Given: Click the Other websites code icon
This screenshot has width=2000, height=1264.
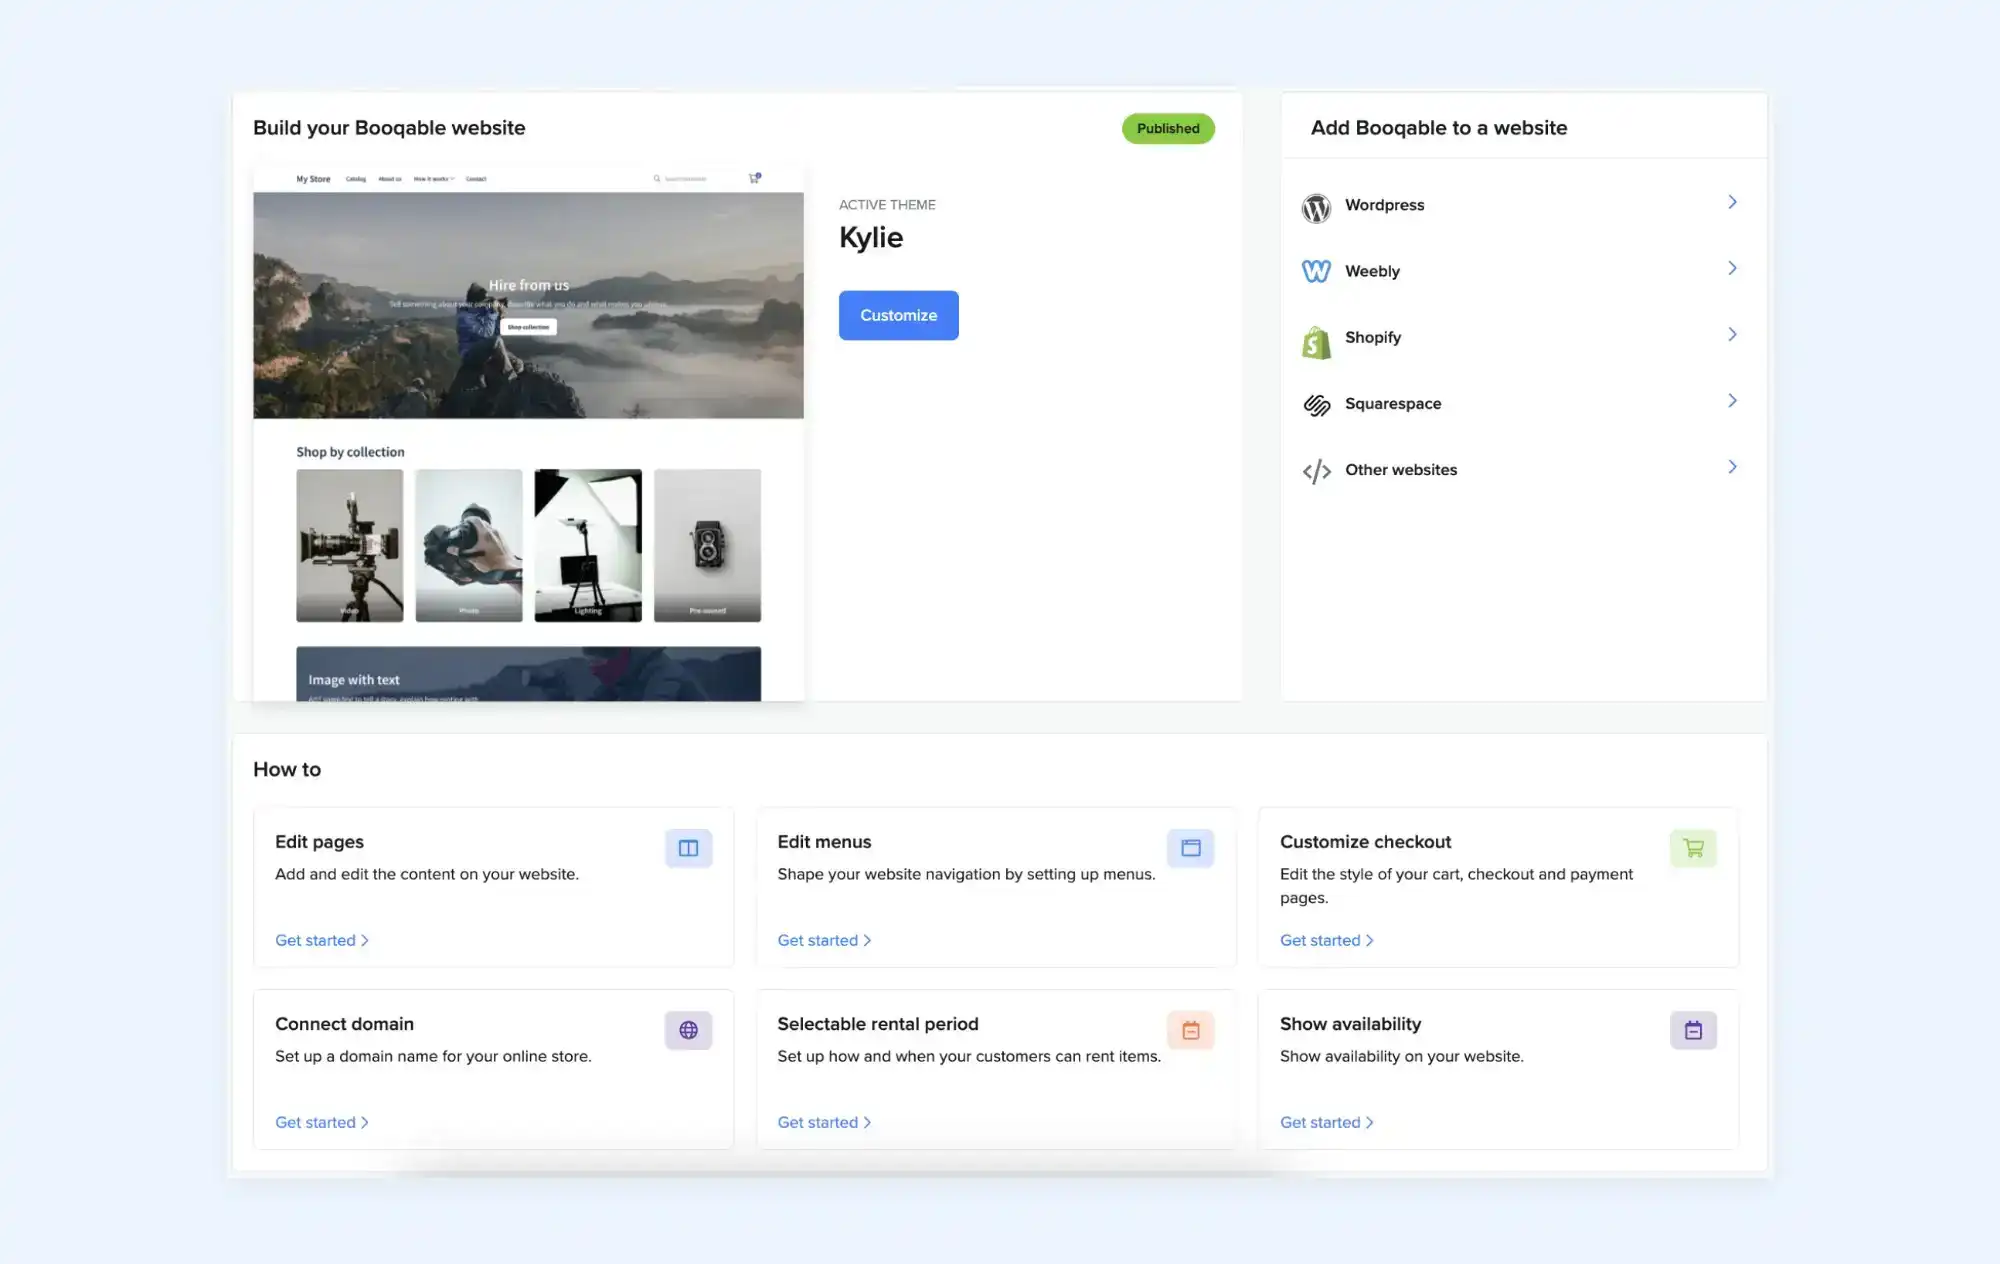Looking at the screenshot, I should [x=1316, y=470].
